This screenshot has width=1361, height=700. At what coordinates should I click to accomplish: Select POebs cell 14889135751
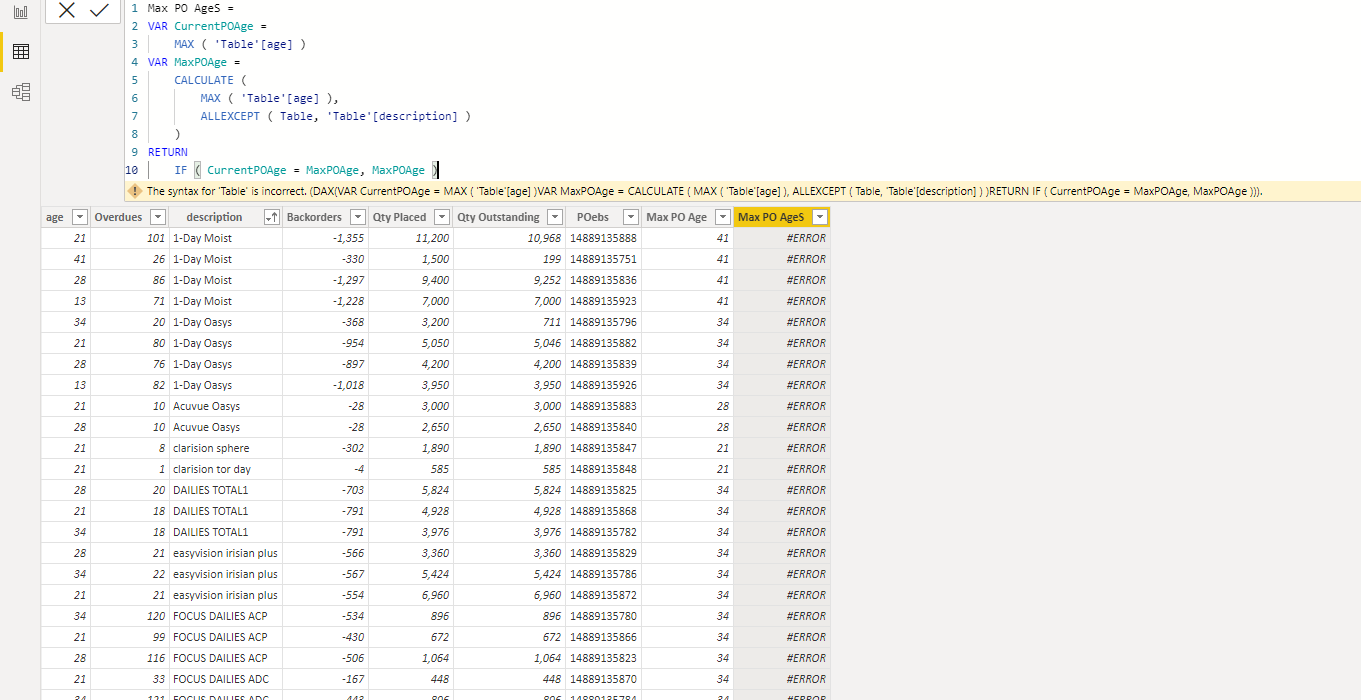(x=603, y=259)
